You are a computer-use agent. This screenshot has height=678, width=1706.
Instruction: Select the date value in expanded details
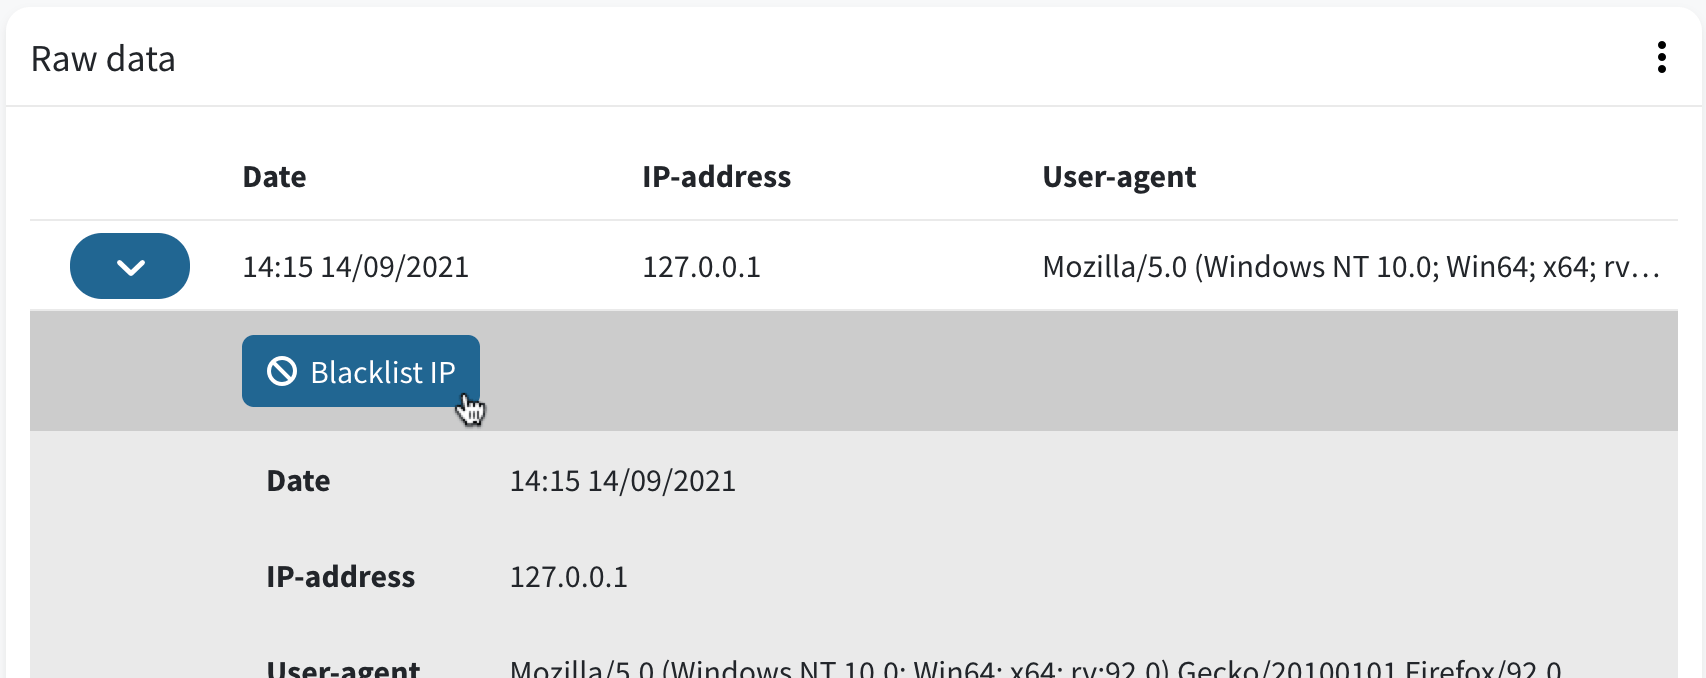pyautogui.click(x=623, y=481)
